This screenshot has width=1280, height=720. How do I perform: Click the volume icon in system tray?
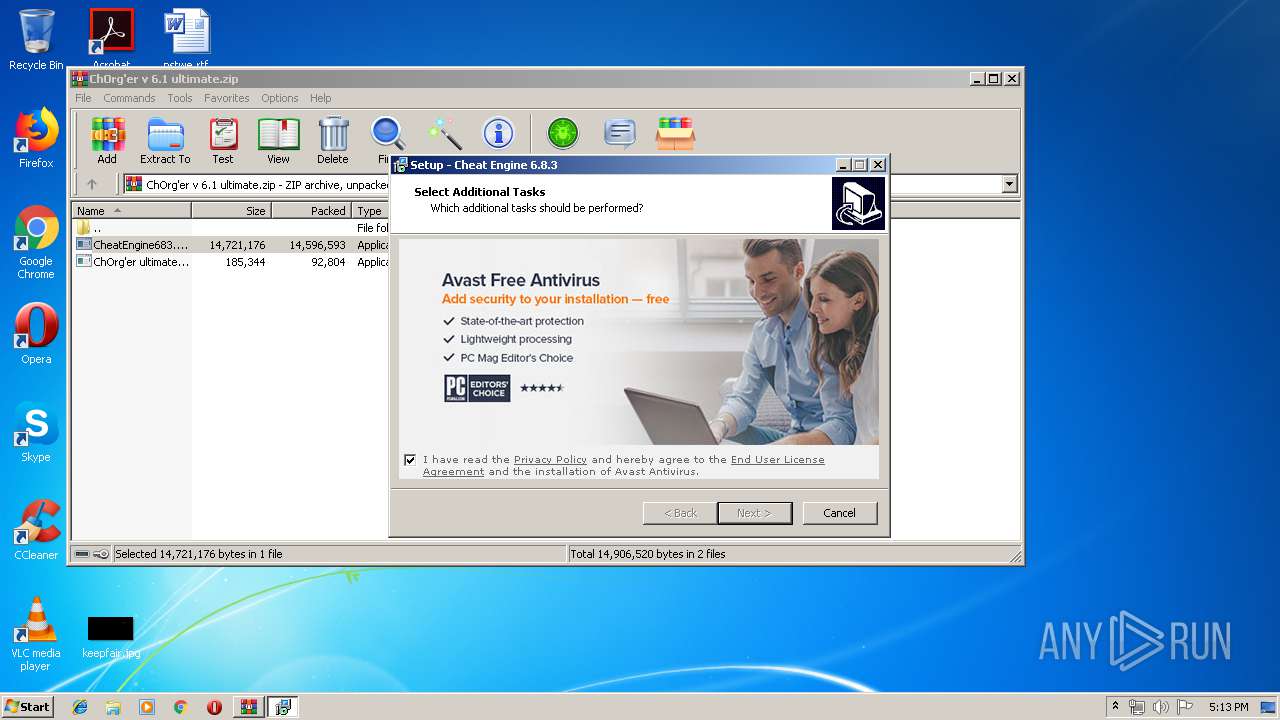click(x=1161, y=707)
